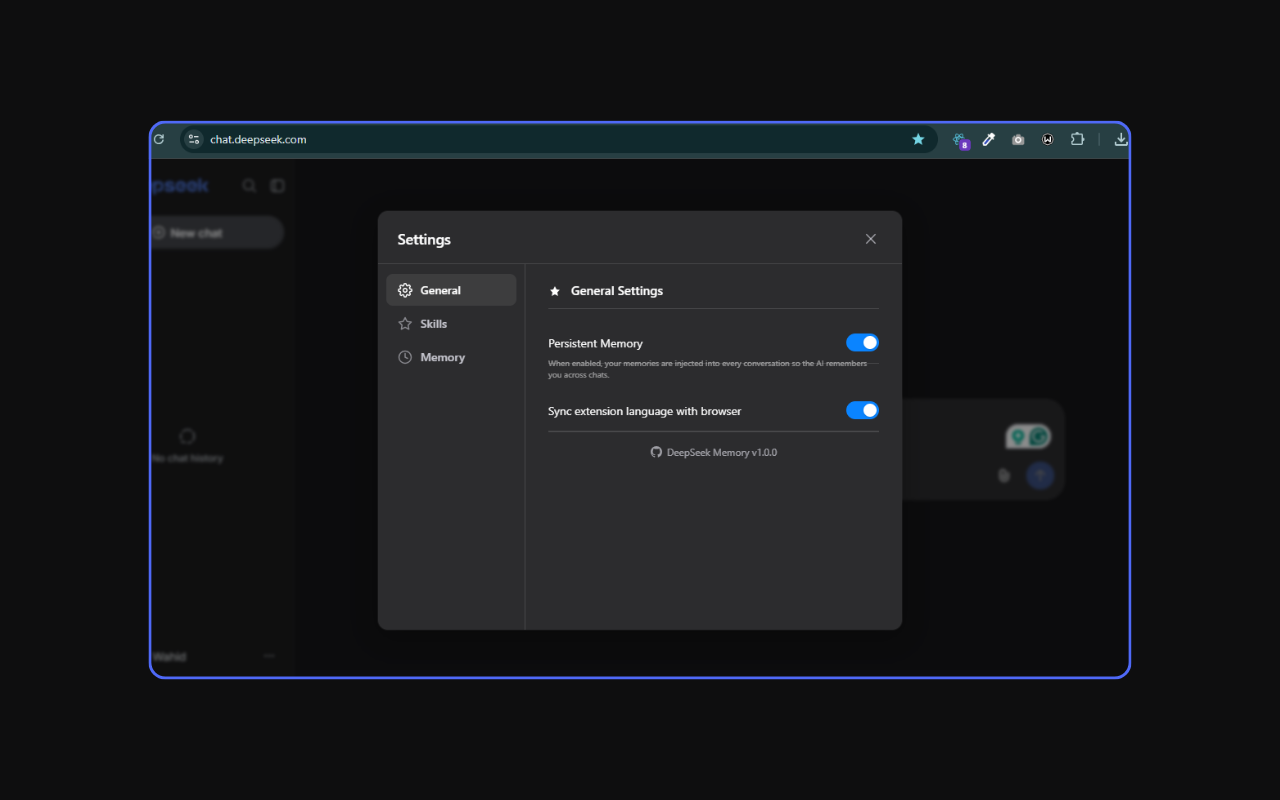Start a New chat in background page

coord(216,233)
